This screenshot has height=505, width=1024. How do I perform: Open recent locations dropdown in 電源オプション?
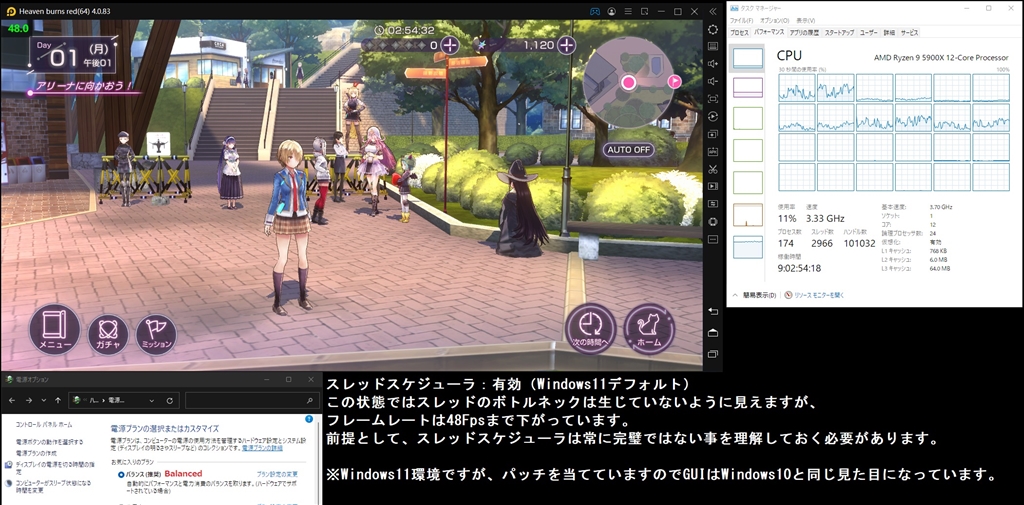pyautogui.click(x=44, y=400)
